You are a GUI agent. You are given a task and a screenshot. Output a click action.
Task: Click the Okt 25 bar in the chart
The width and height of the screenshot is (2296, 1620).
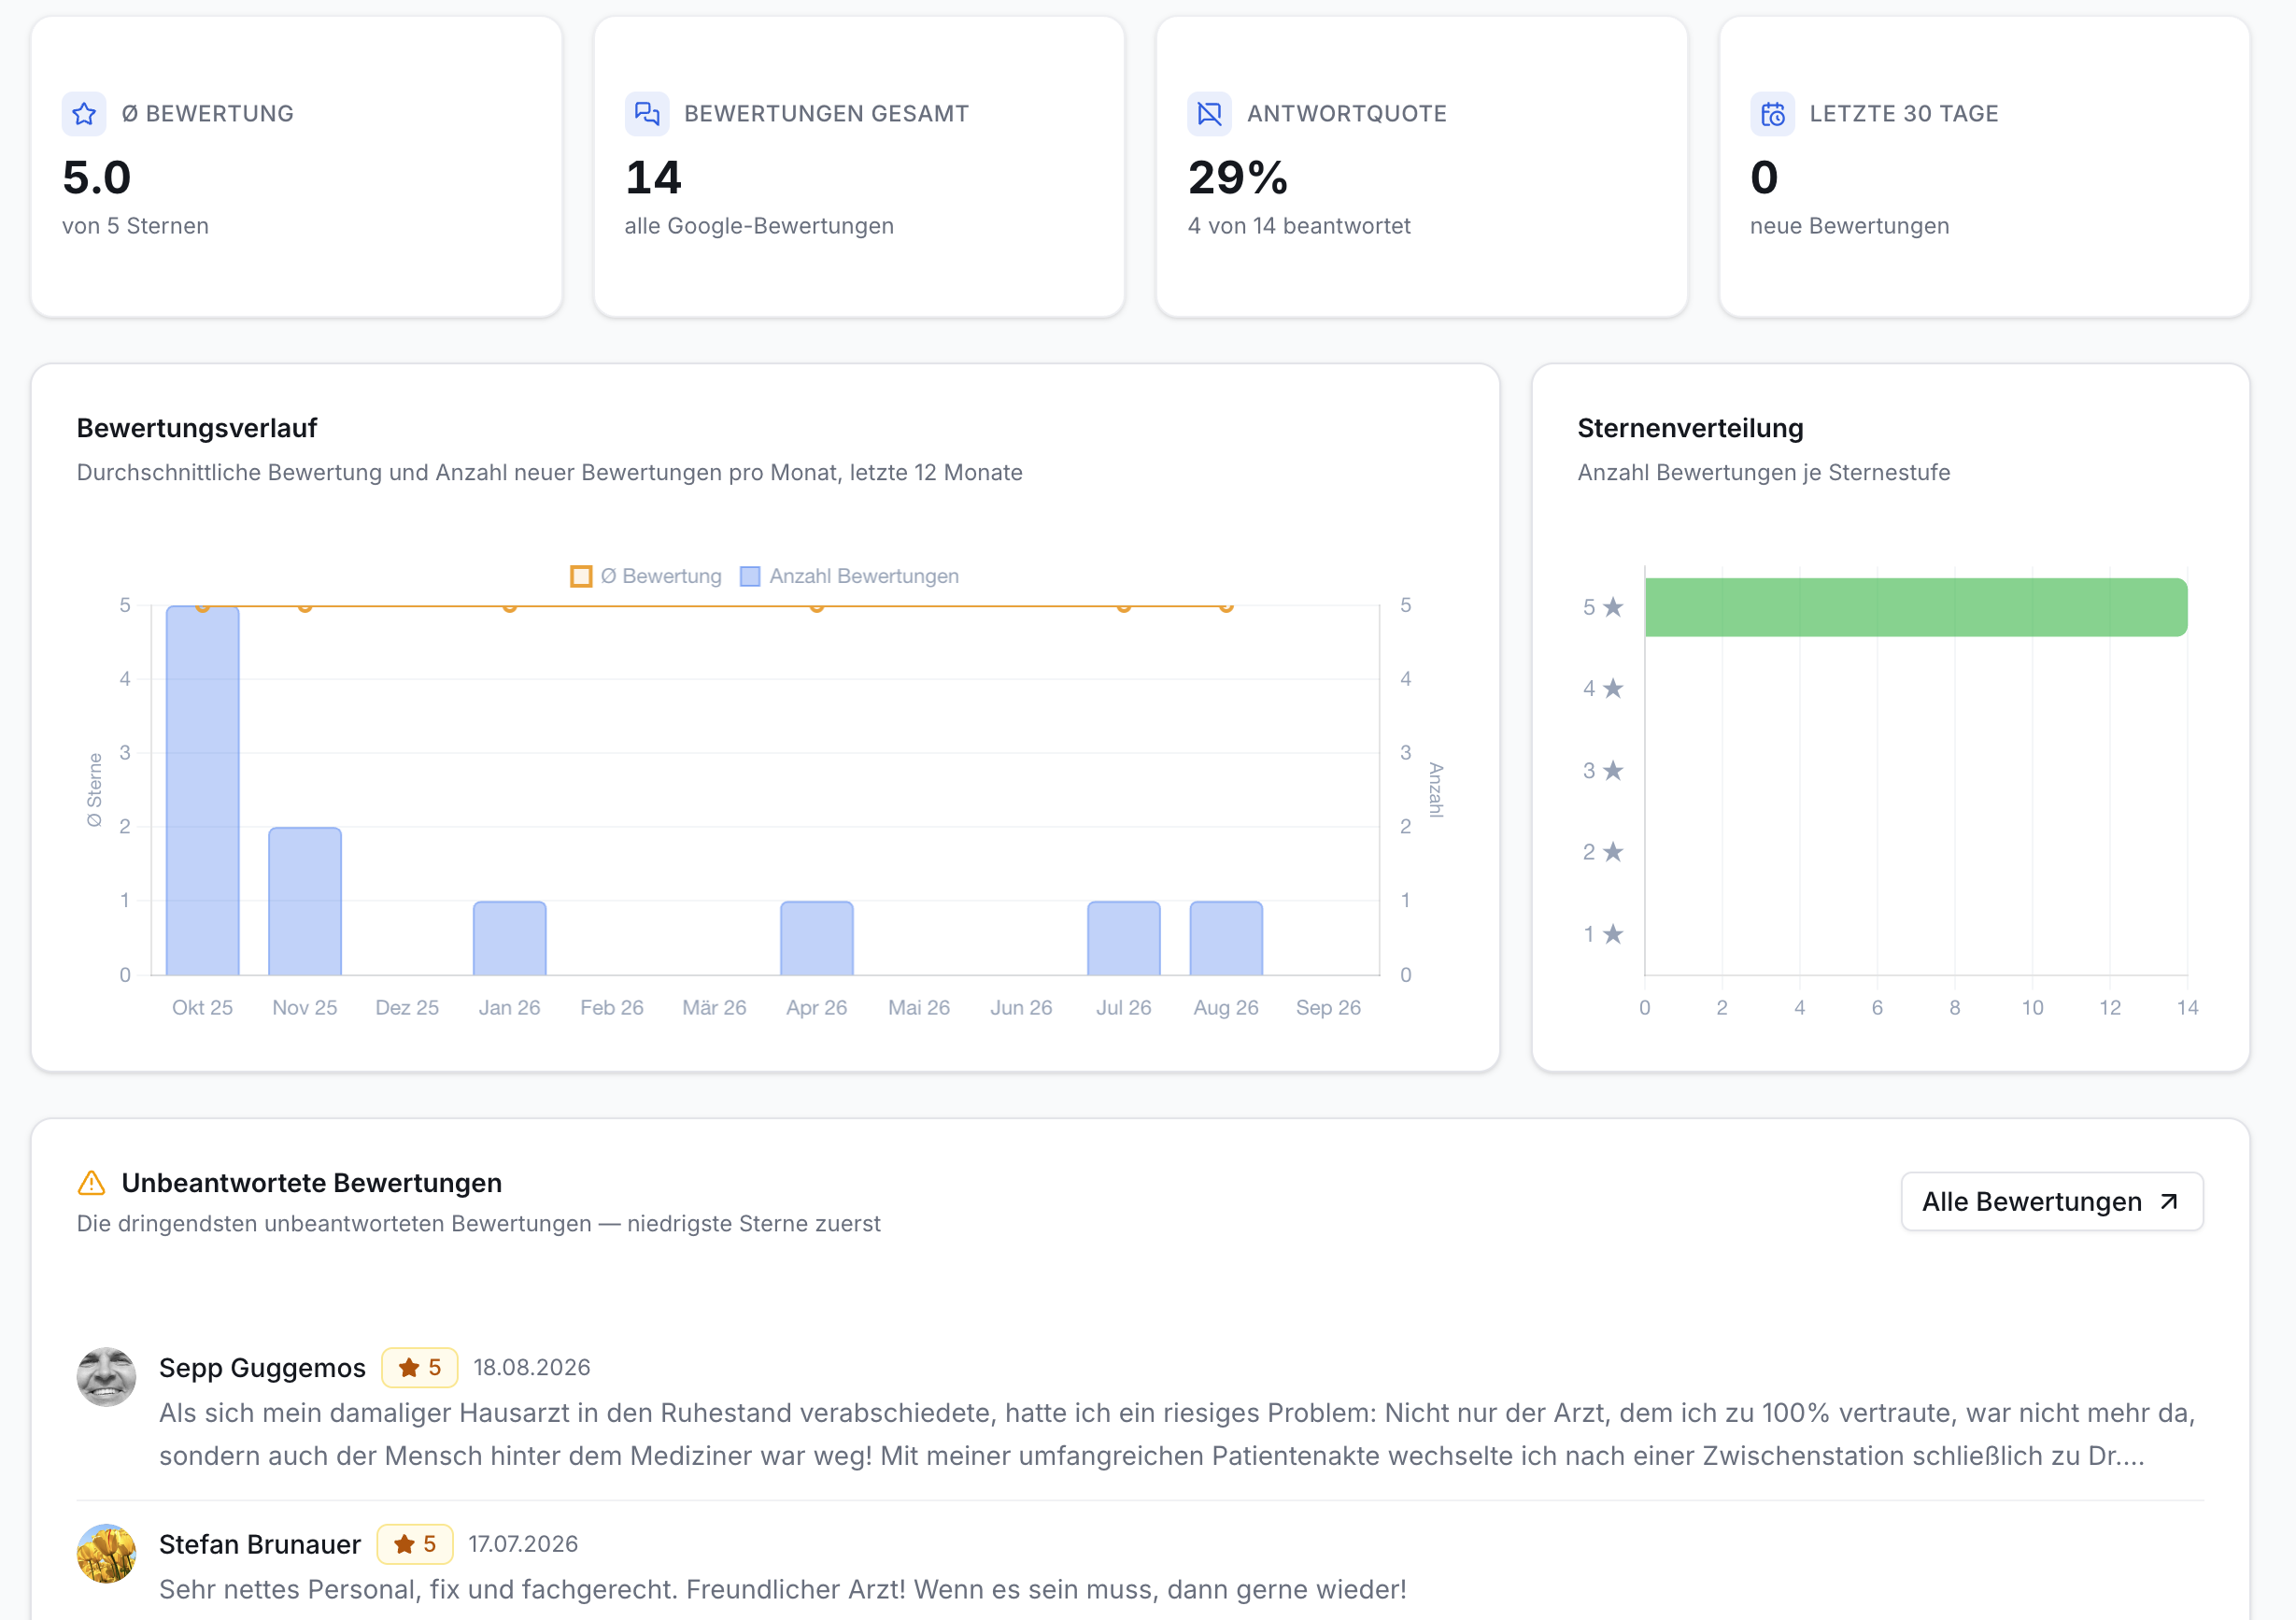coord(203,790)
